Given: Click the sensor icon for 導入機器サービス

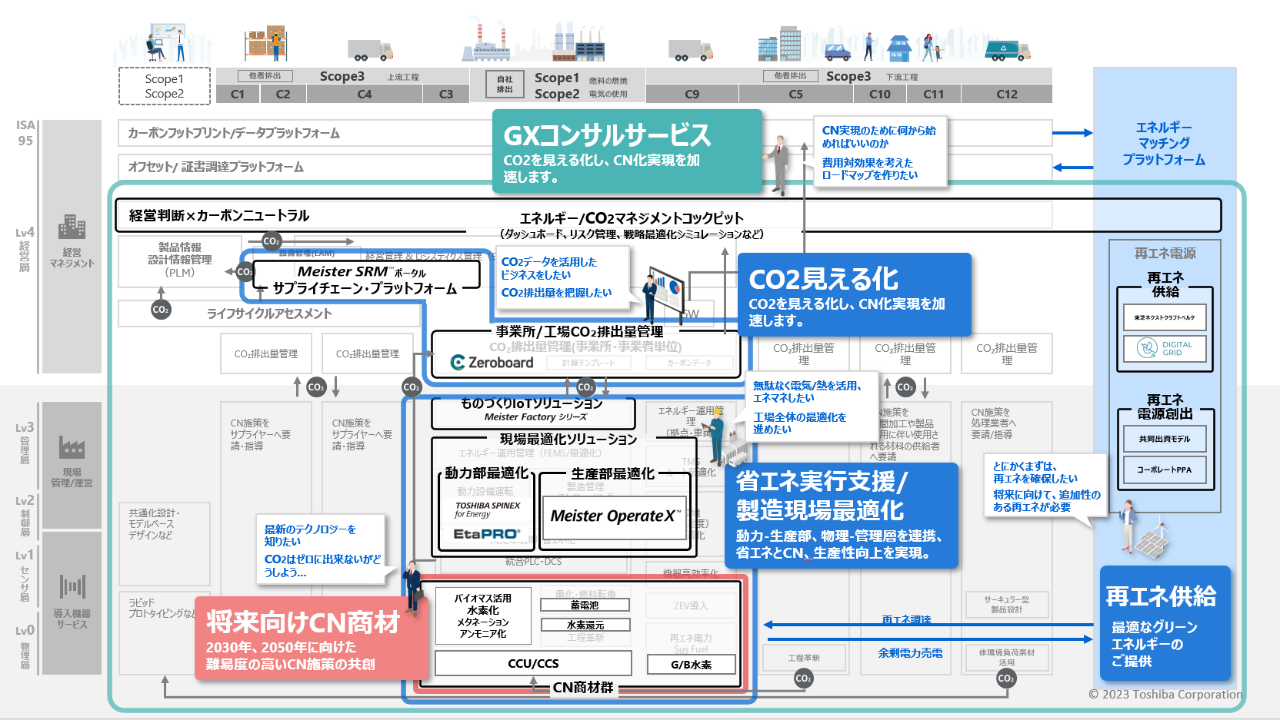Looking at the screenshot, I should pos(73,587).
